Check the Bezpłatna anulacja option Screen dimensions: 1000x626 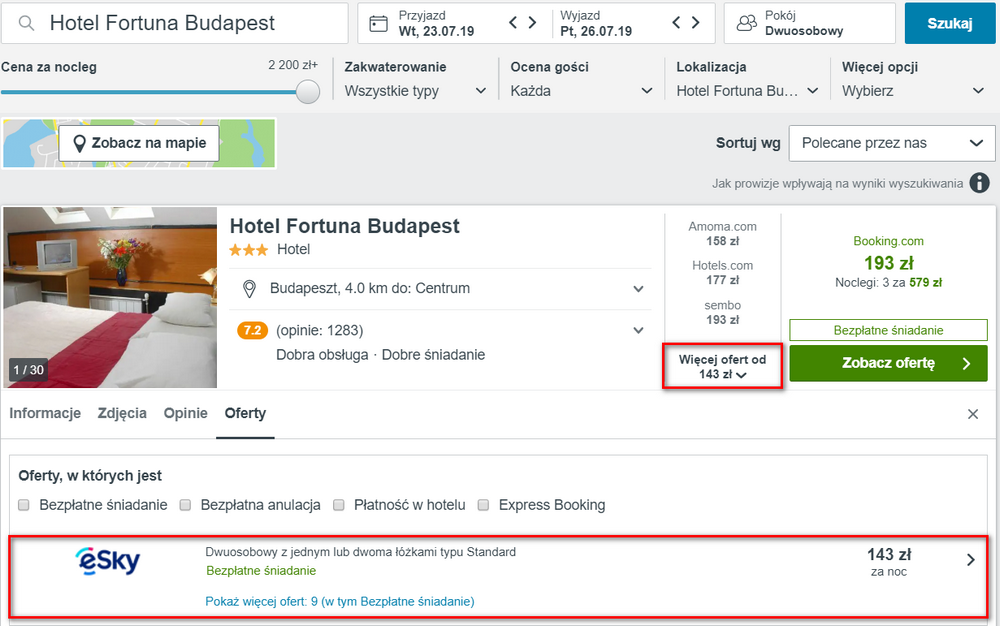185,505
